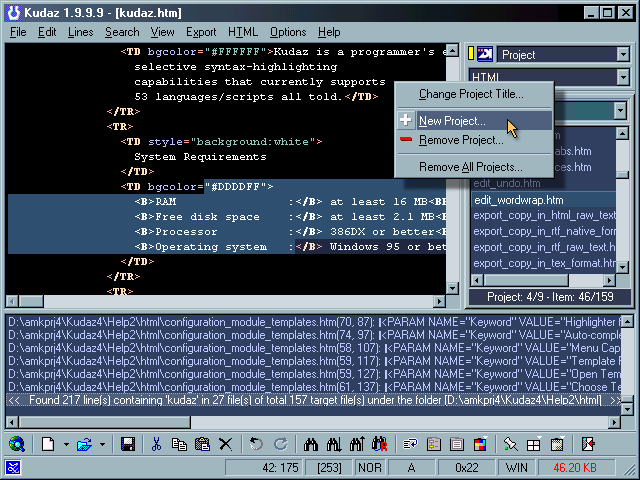
Task: Click the editor horizontal scroll-right arrow
Action: click(x=439, y=302)
